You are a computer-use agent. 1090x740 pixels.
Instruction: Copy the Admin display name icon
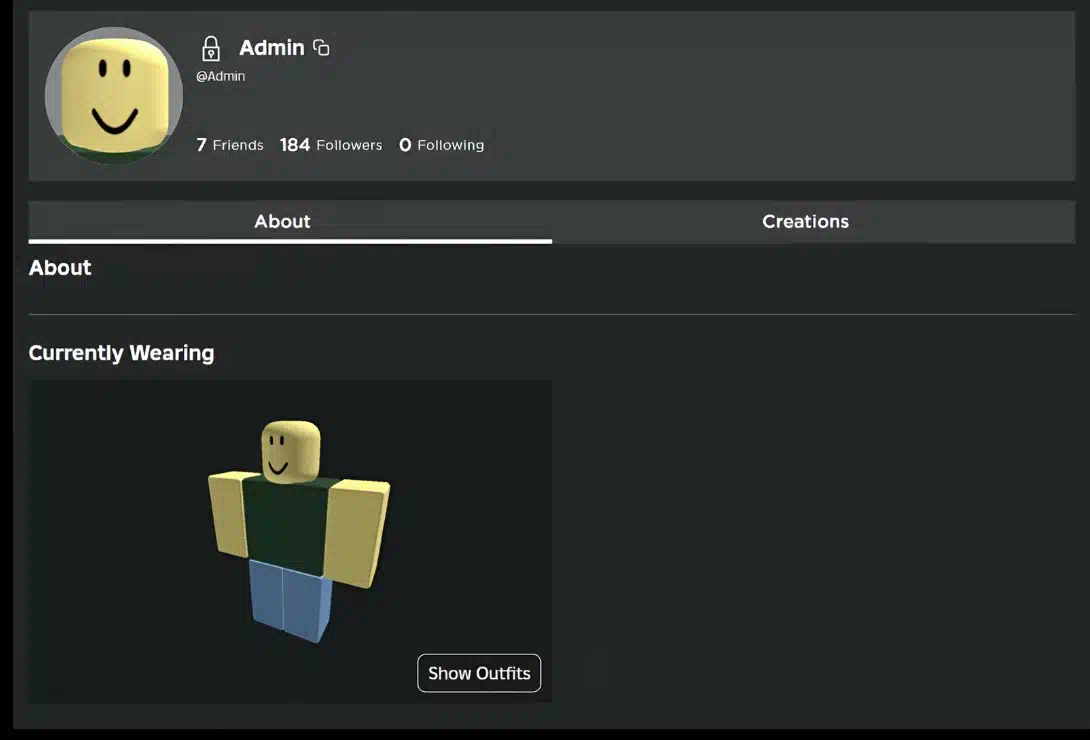point(321,47)
